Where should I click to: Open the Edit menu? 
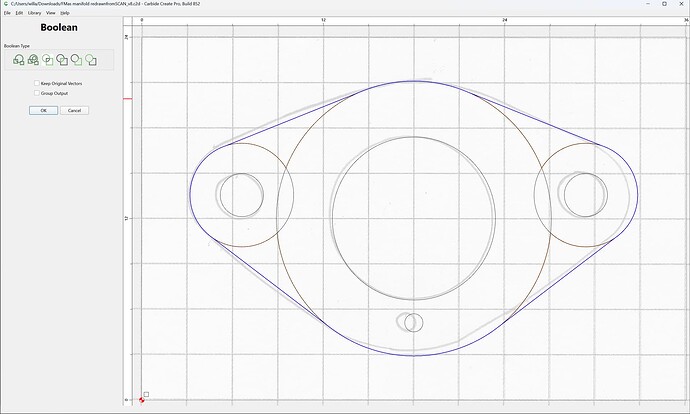click(19, 13)
